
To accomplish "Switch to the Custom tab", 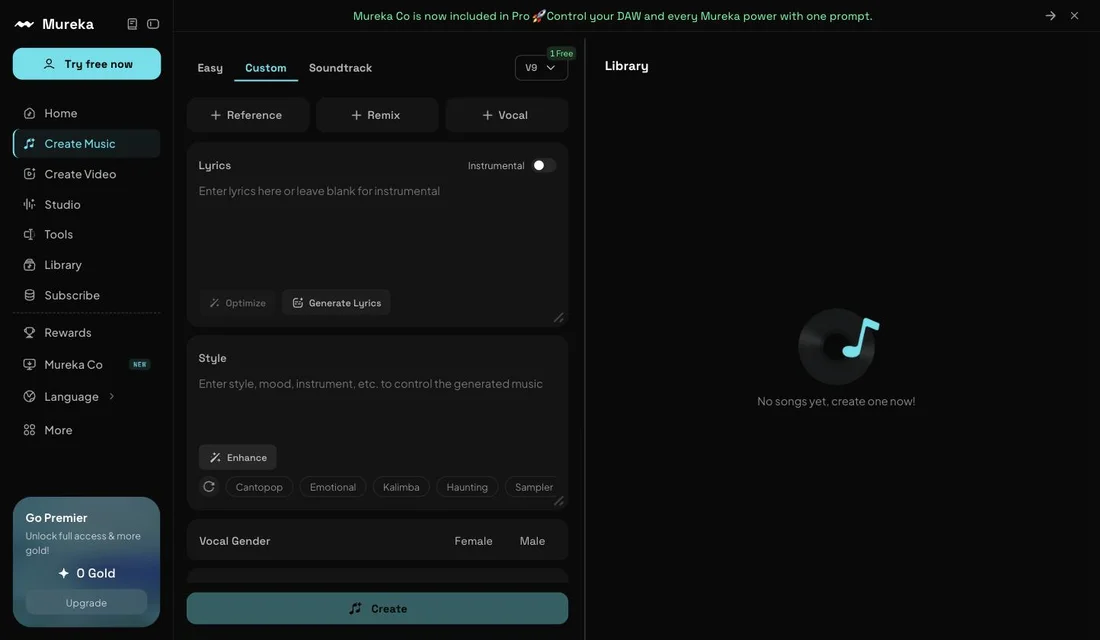I will tap(266, 68).
